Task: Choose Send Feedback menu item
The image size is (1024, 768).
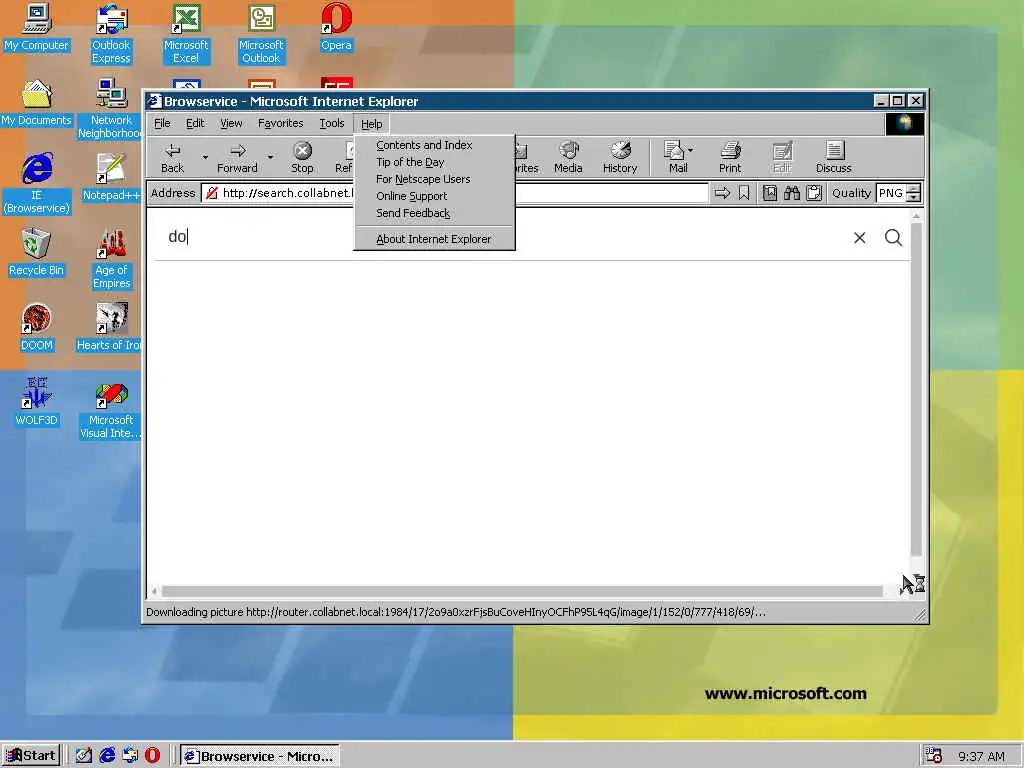Action: click(435, 213)
